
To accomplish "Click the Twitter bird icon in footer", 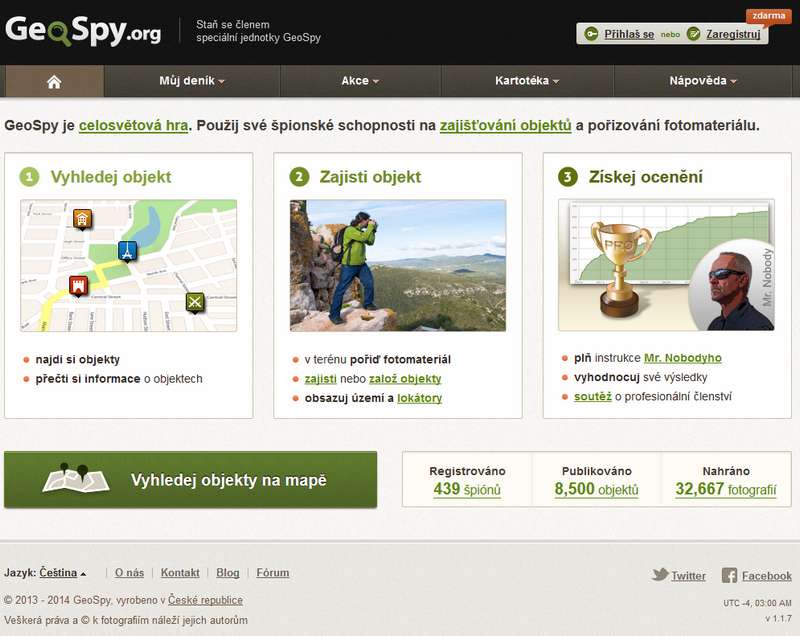I will [660, 575].
